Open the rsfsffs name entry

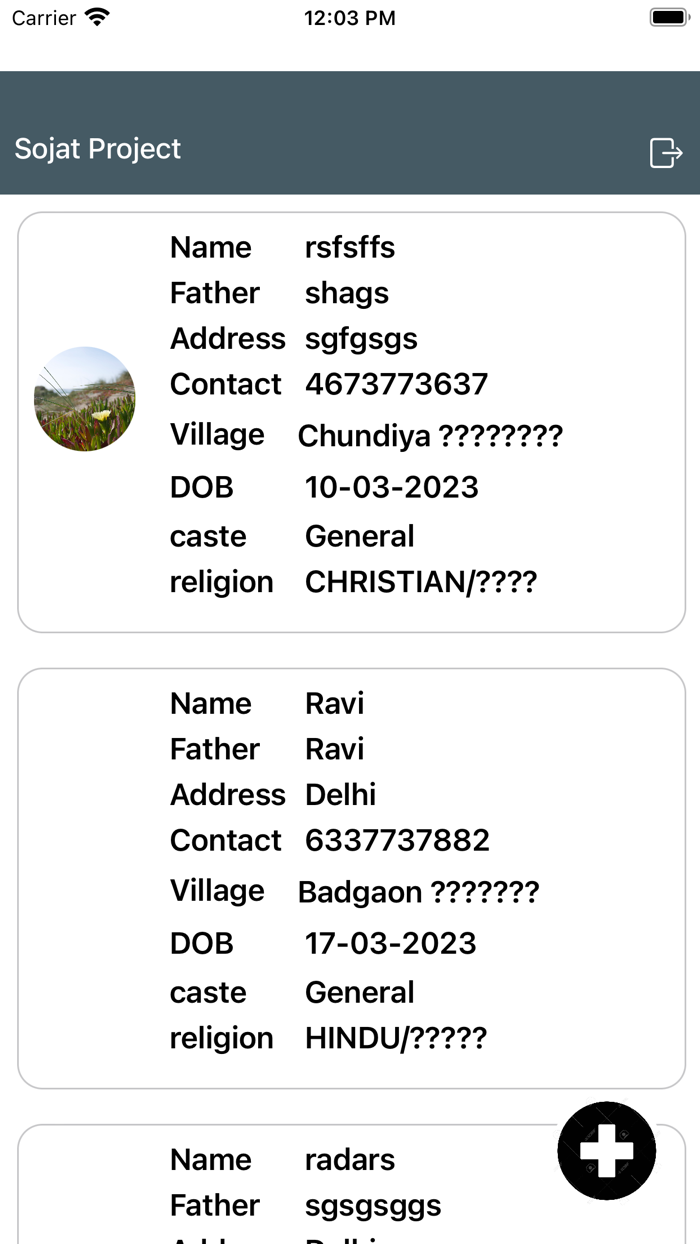[x=349, y=247]
